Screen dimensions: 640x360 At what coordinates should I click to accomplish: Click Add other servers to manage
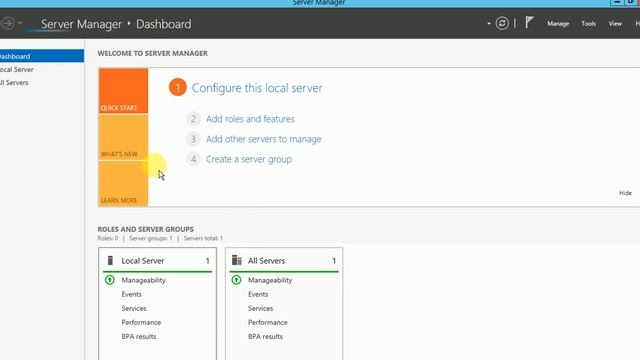click(264, 139)
